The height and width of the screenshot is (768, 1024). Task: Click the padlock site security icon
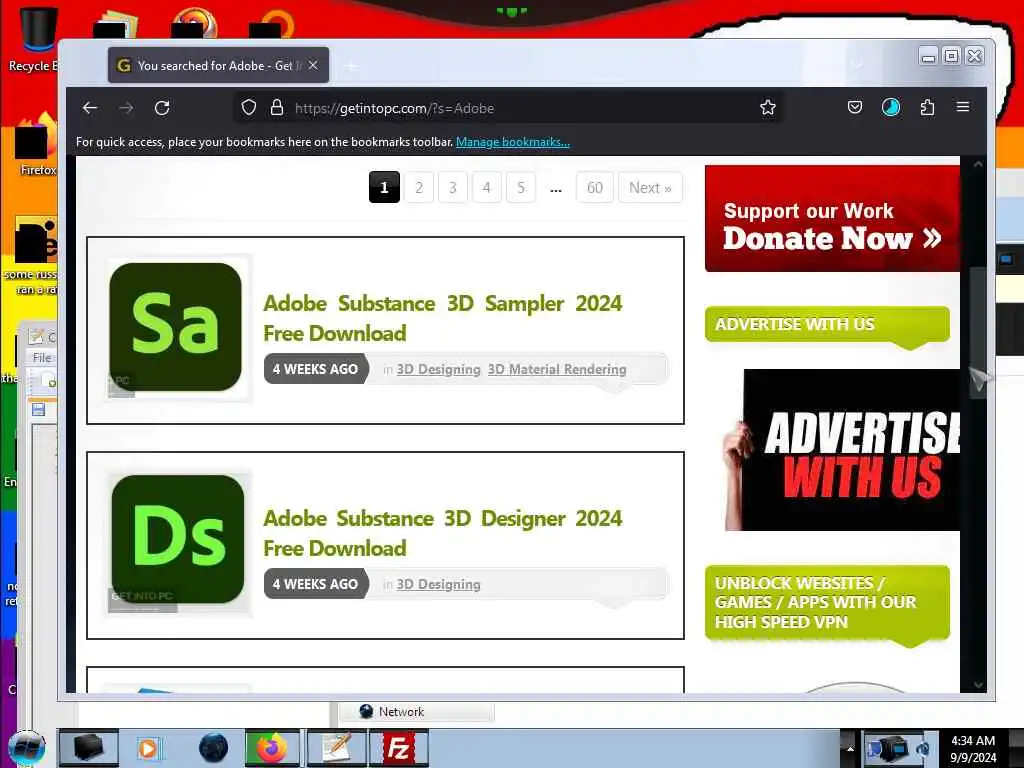click(x=277, y=108)
